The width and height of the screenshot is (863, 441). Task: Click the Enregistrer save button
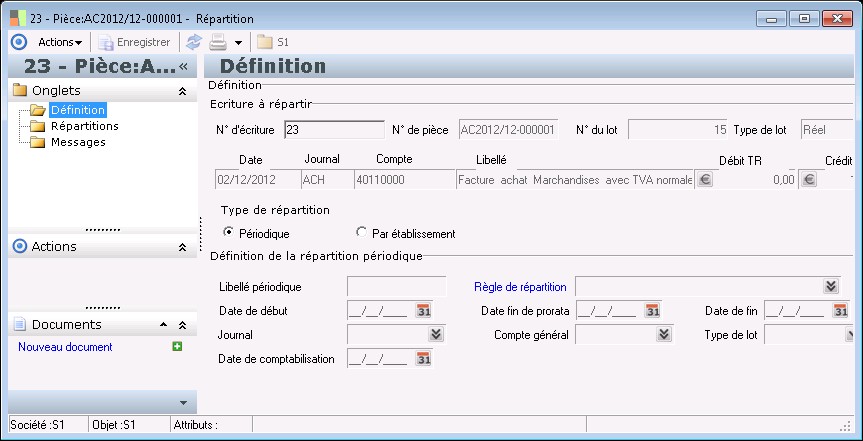click(134, 42)
